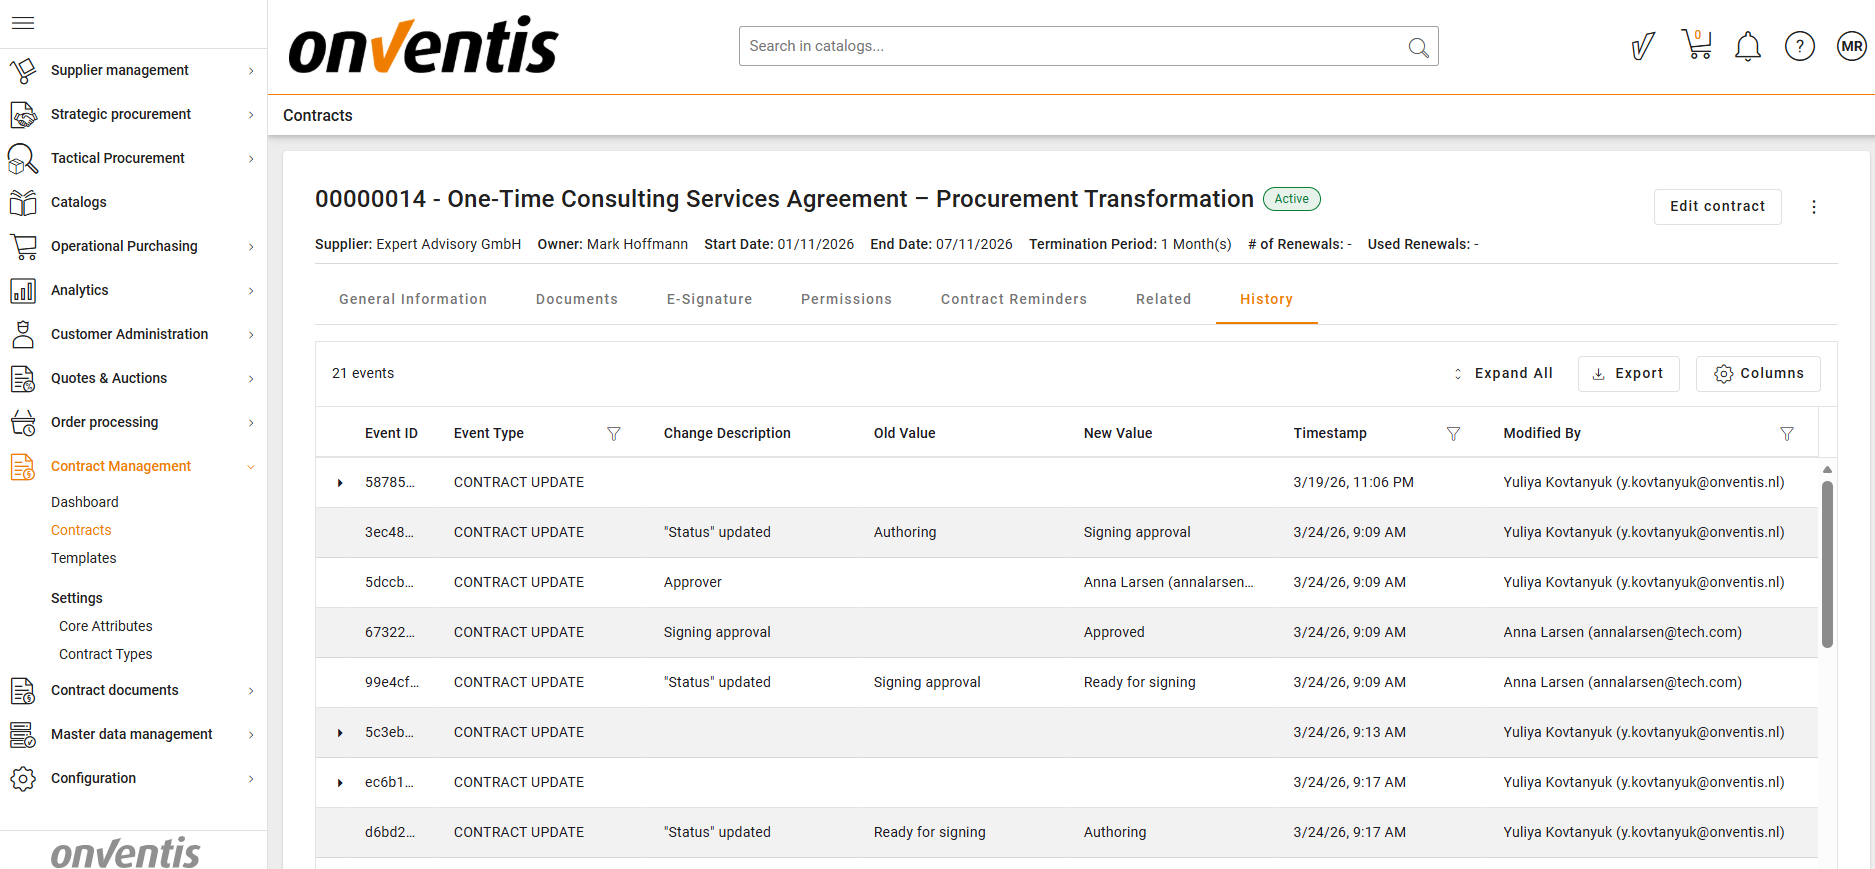Collapse the Contract Management menu
This screenshot has height=869, width=1875.
[x=251, y=467]
